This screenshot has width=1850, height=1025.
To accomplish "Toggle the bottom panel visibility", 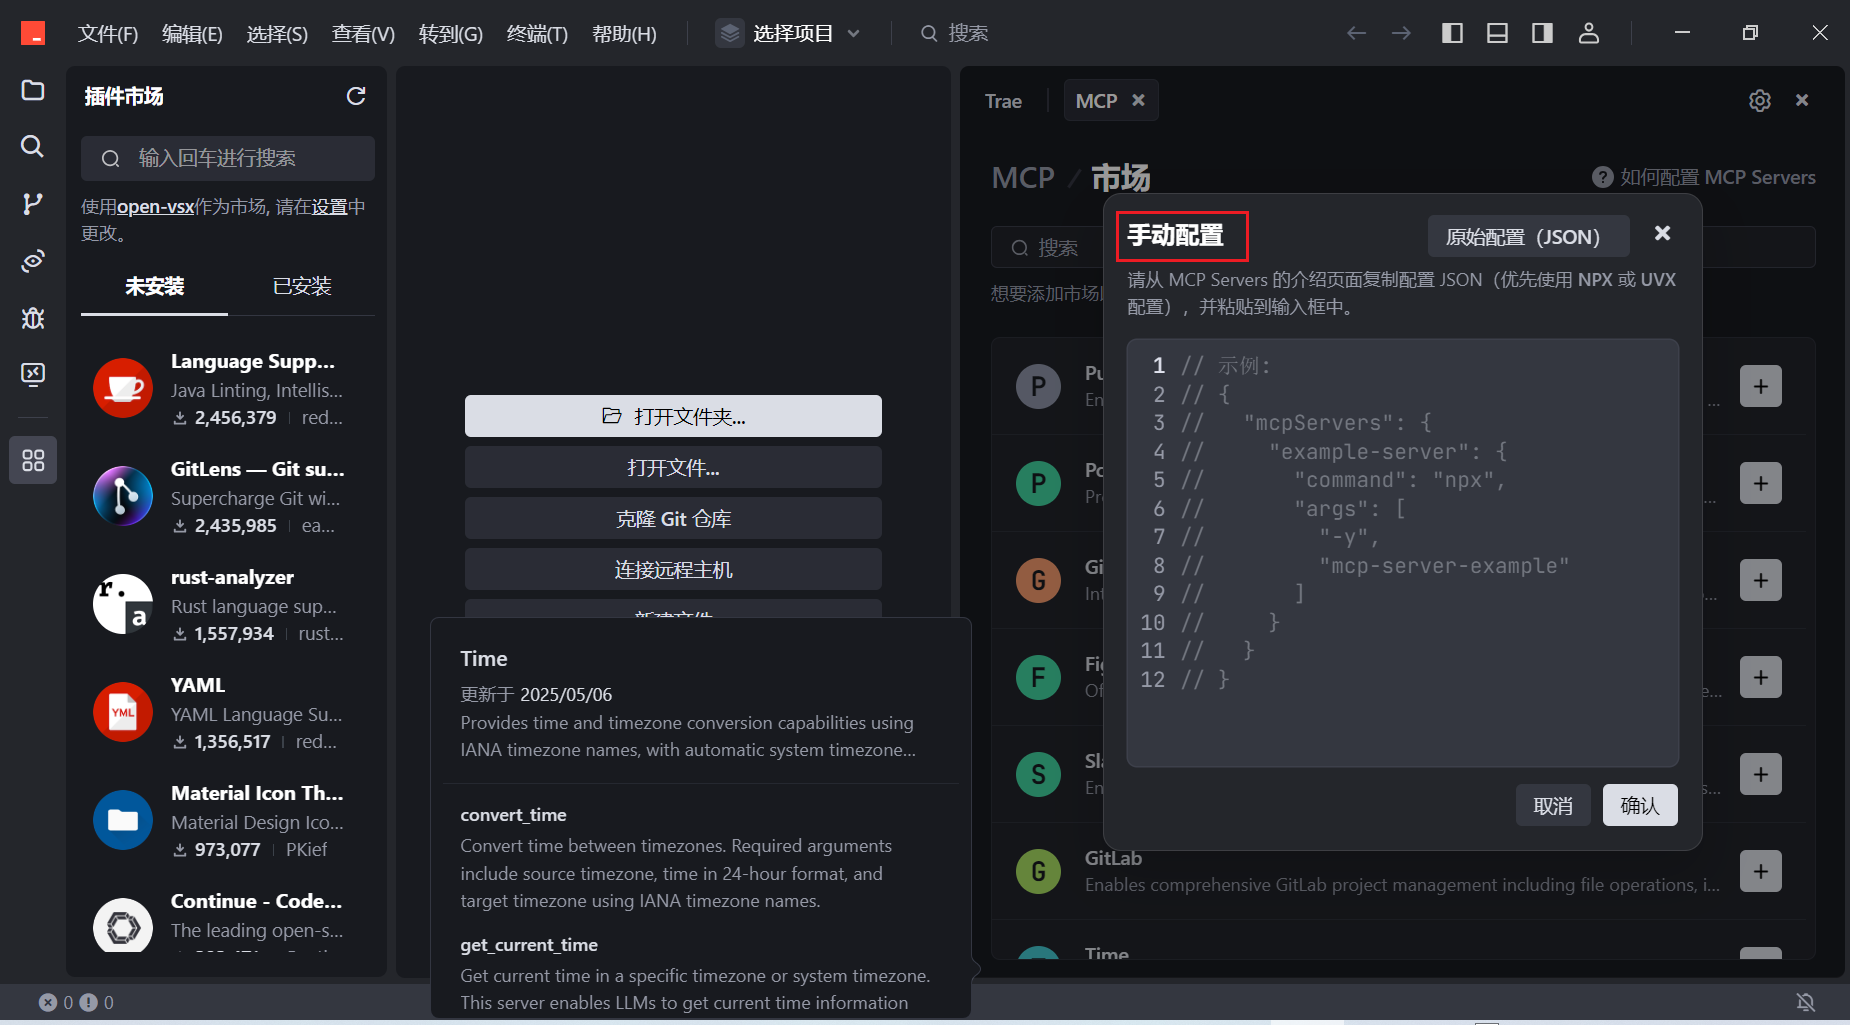I will (x=1497, y=33).
